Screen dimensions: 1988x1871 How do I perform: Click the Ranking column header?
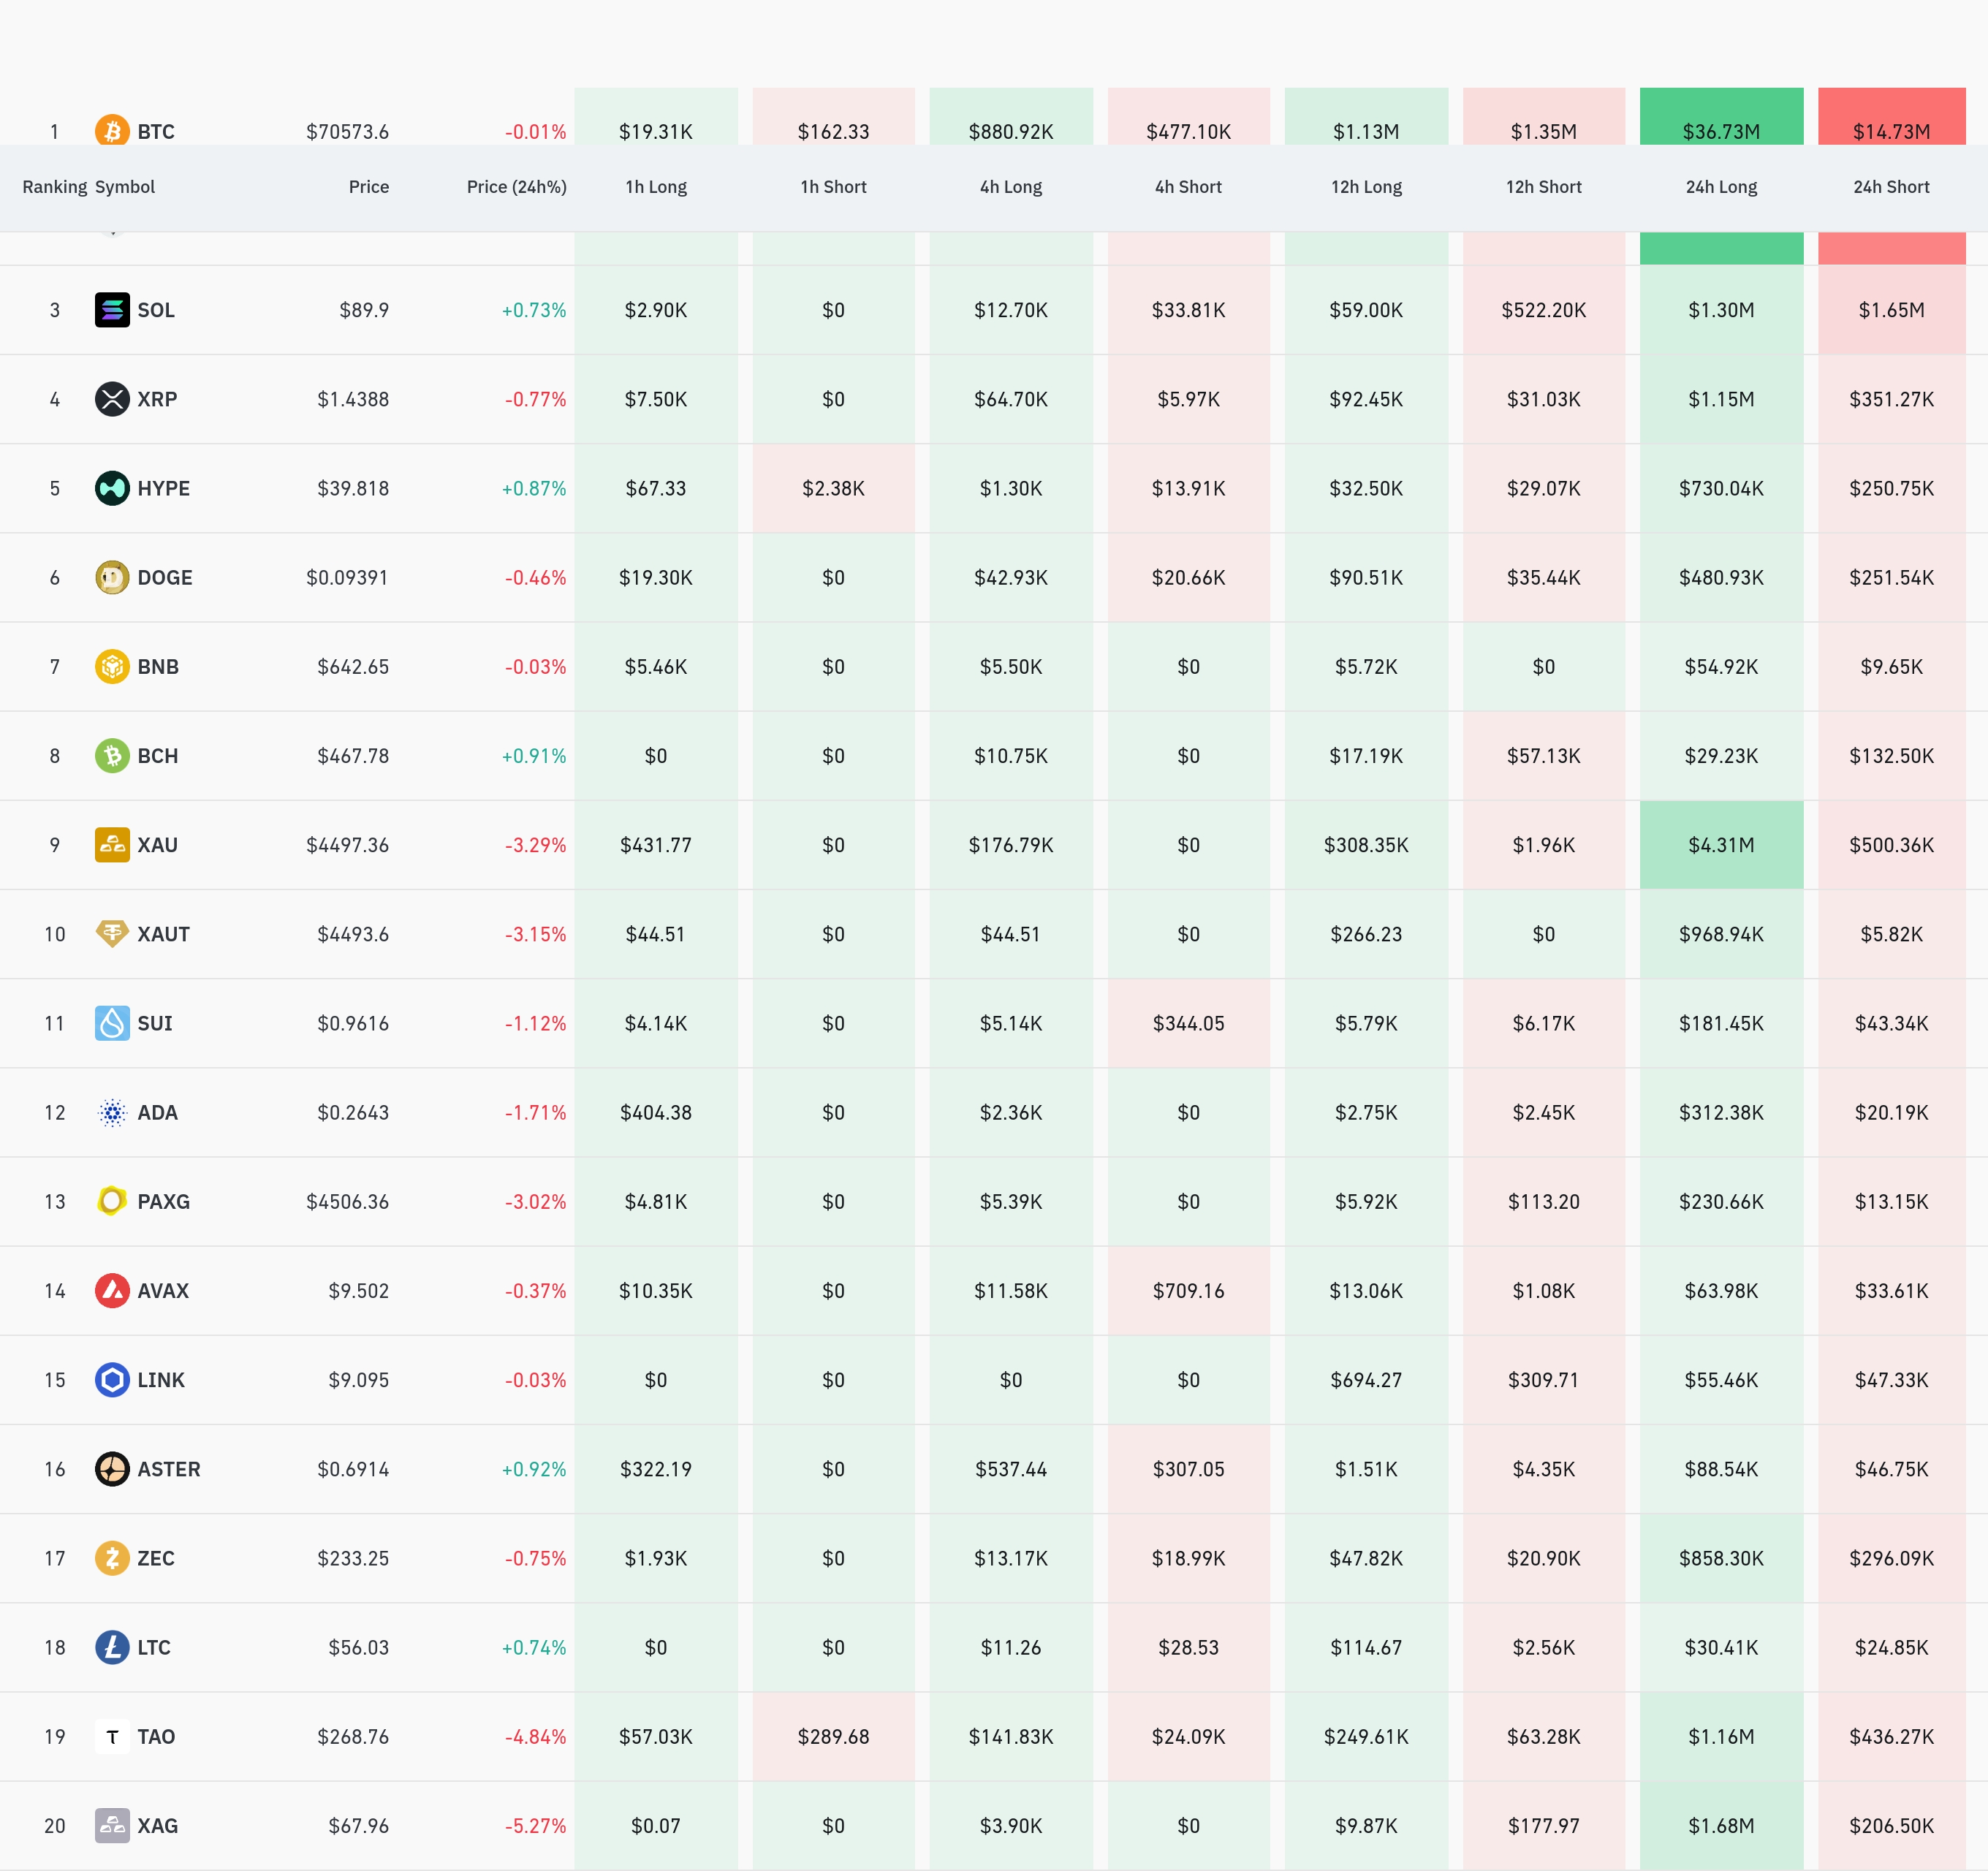point(54,187)
